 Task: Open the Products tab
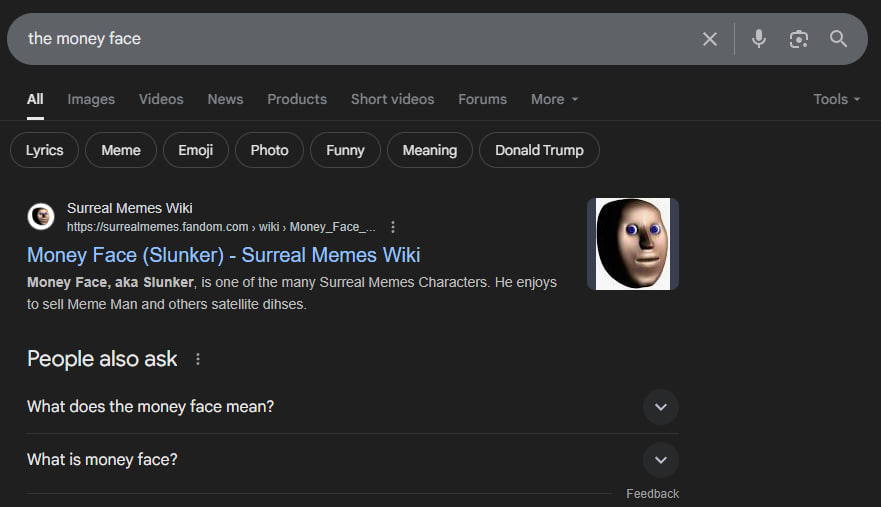(297, 99)
